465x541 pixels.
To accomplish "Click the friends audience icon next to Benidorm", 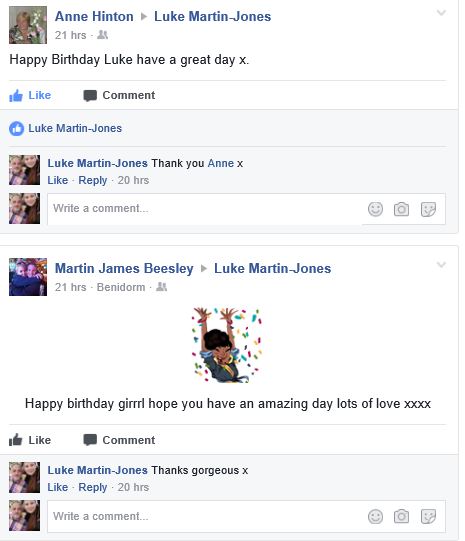I will [x=161, y=287].
